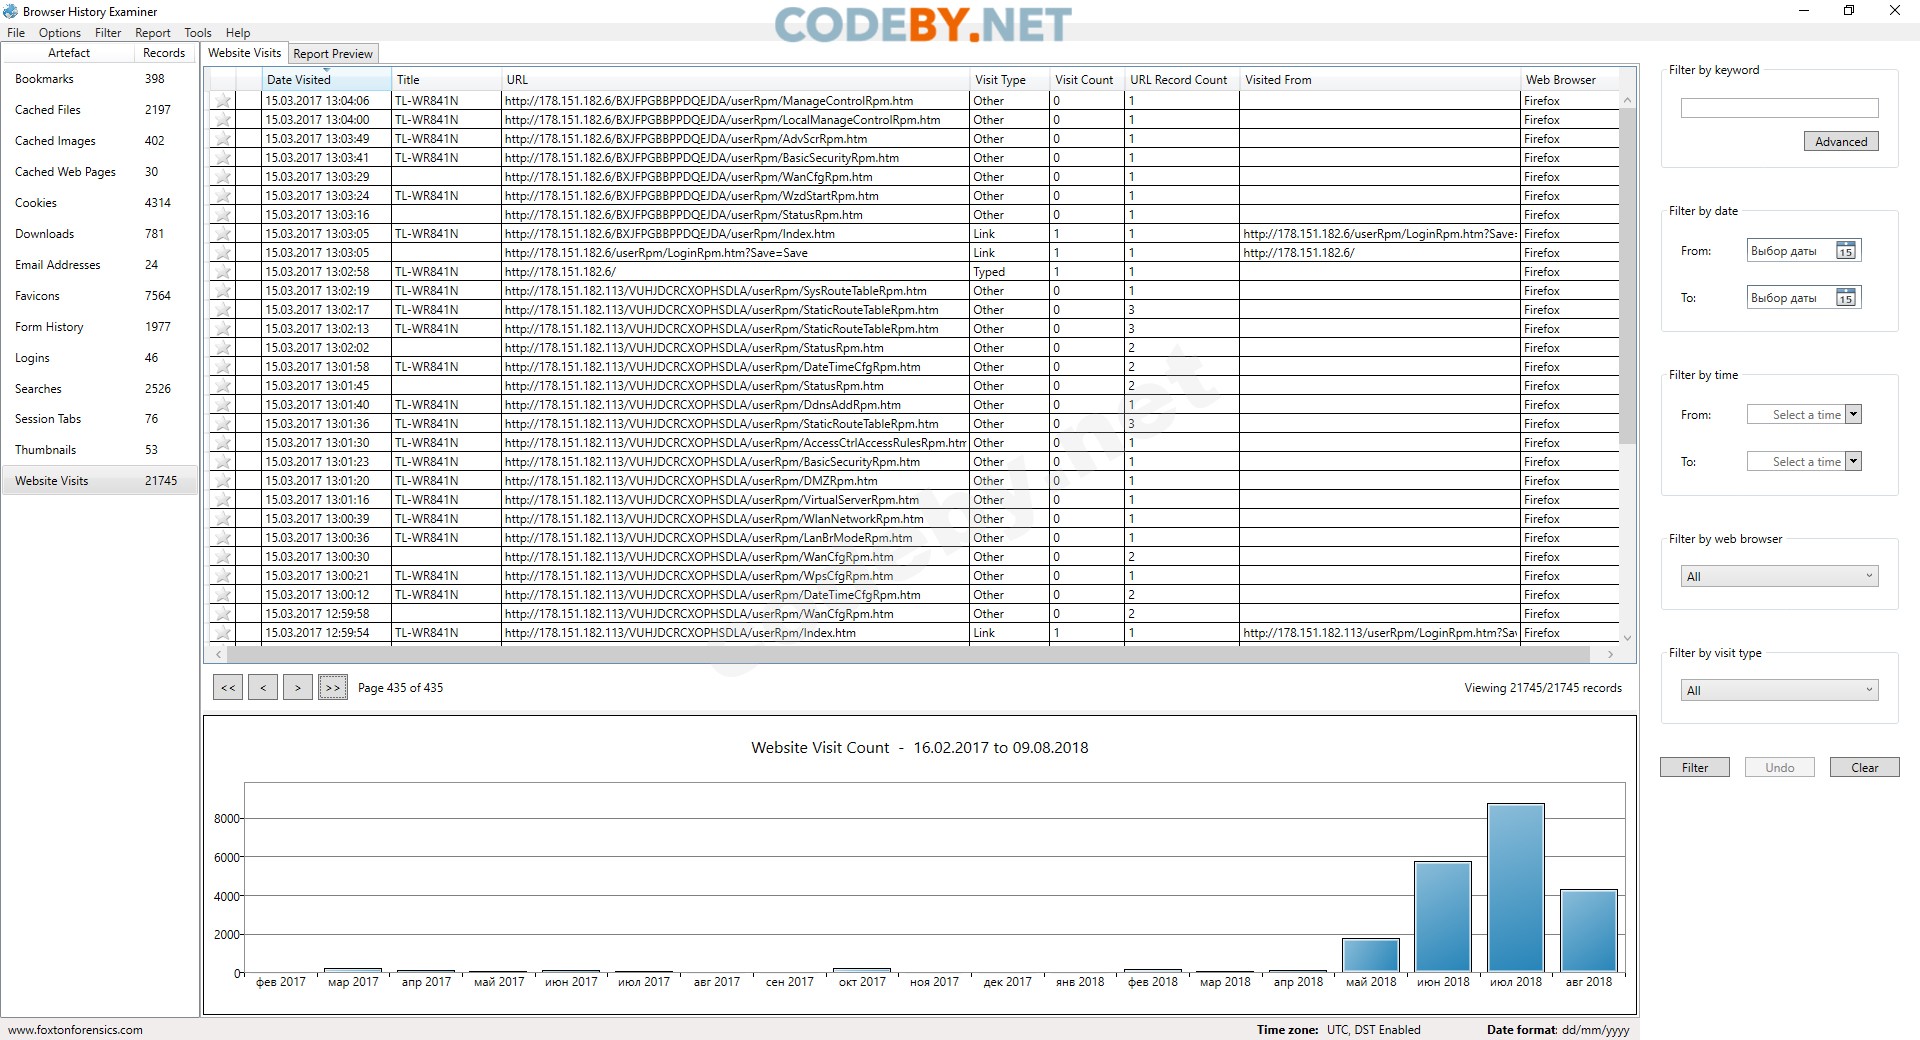Open the From date calendar picker icon
This screenshot has height=1040, width=1920.
1846,251
